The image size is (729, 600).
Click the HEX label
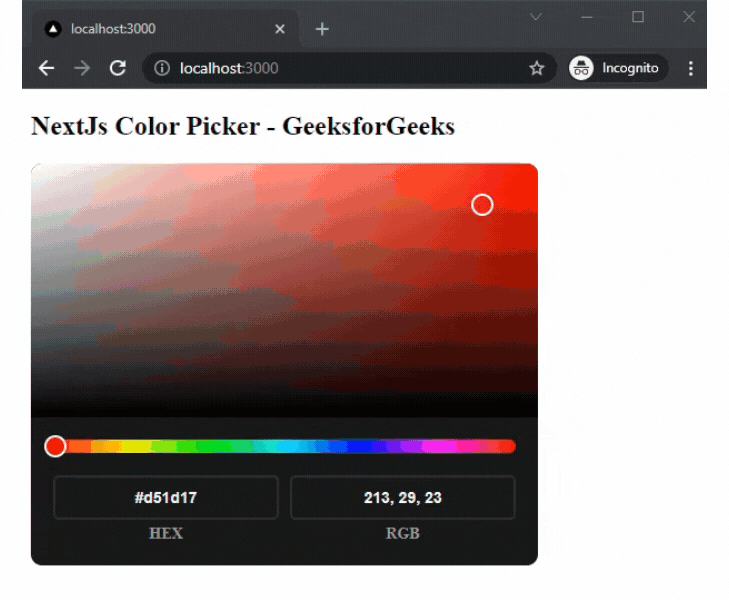tap(166, 533)
